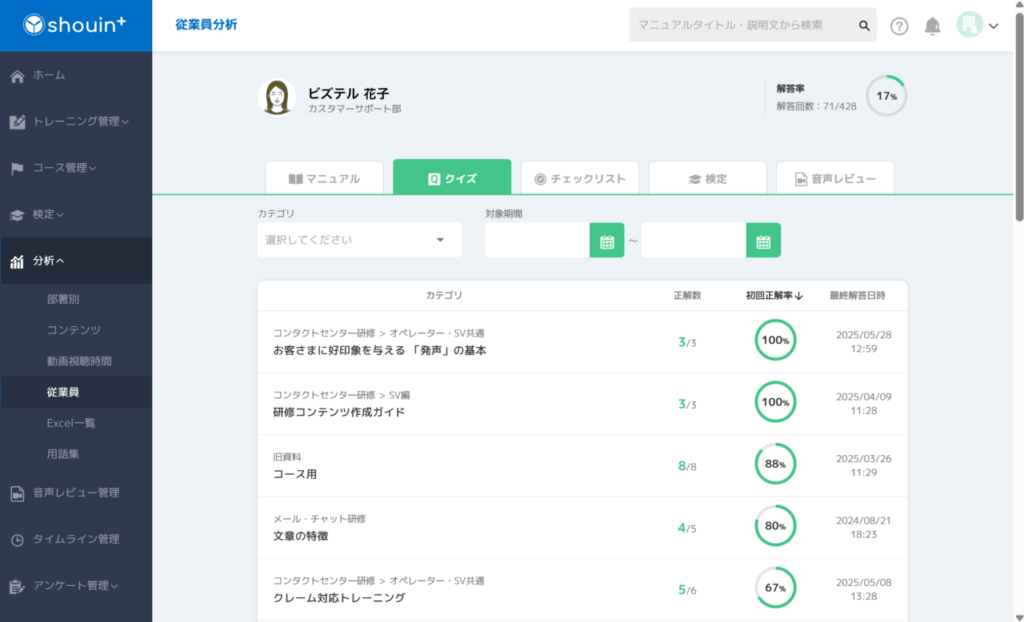This screenshot has height=622, width=1024.
Task: Open the カテゴリ dropdown selector
Action: pyautogui.click(x=359, y=240)
